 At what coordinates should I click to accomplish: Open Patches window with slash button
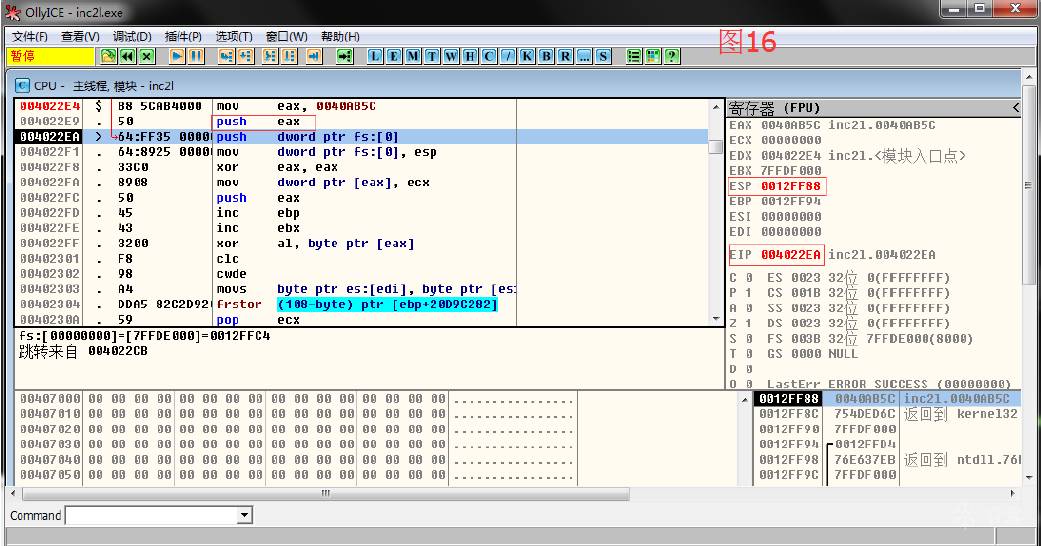[508, 56]
